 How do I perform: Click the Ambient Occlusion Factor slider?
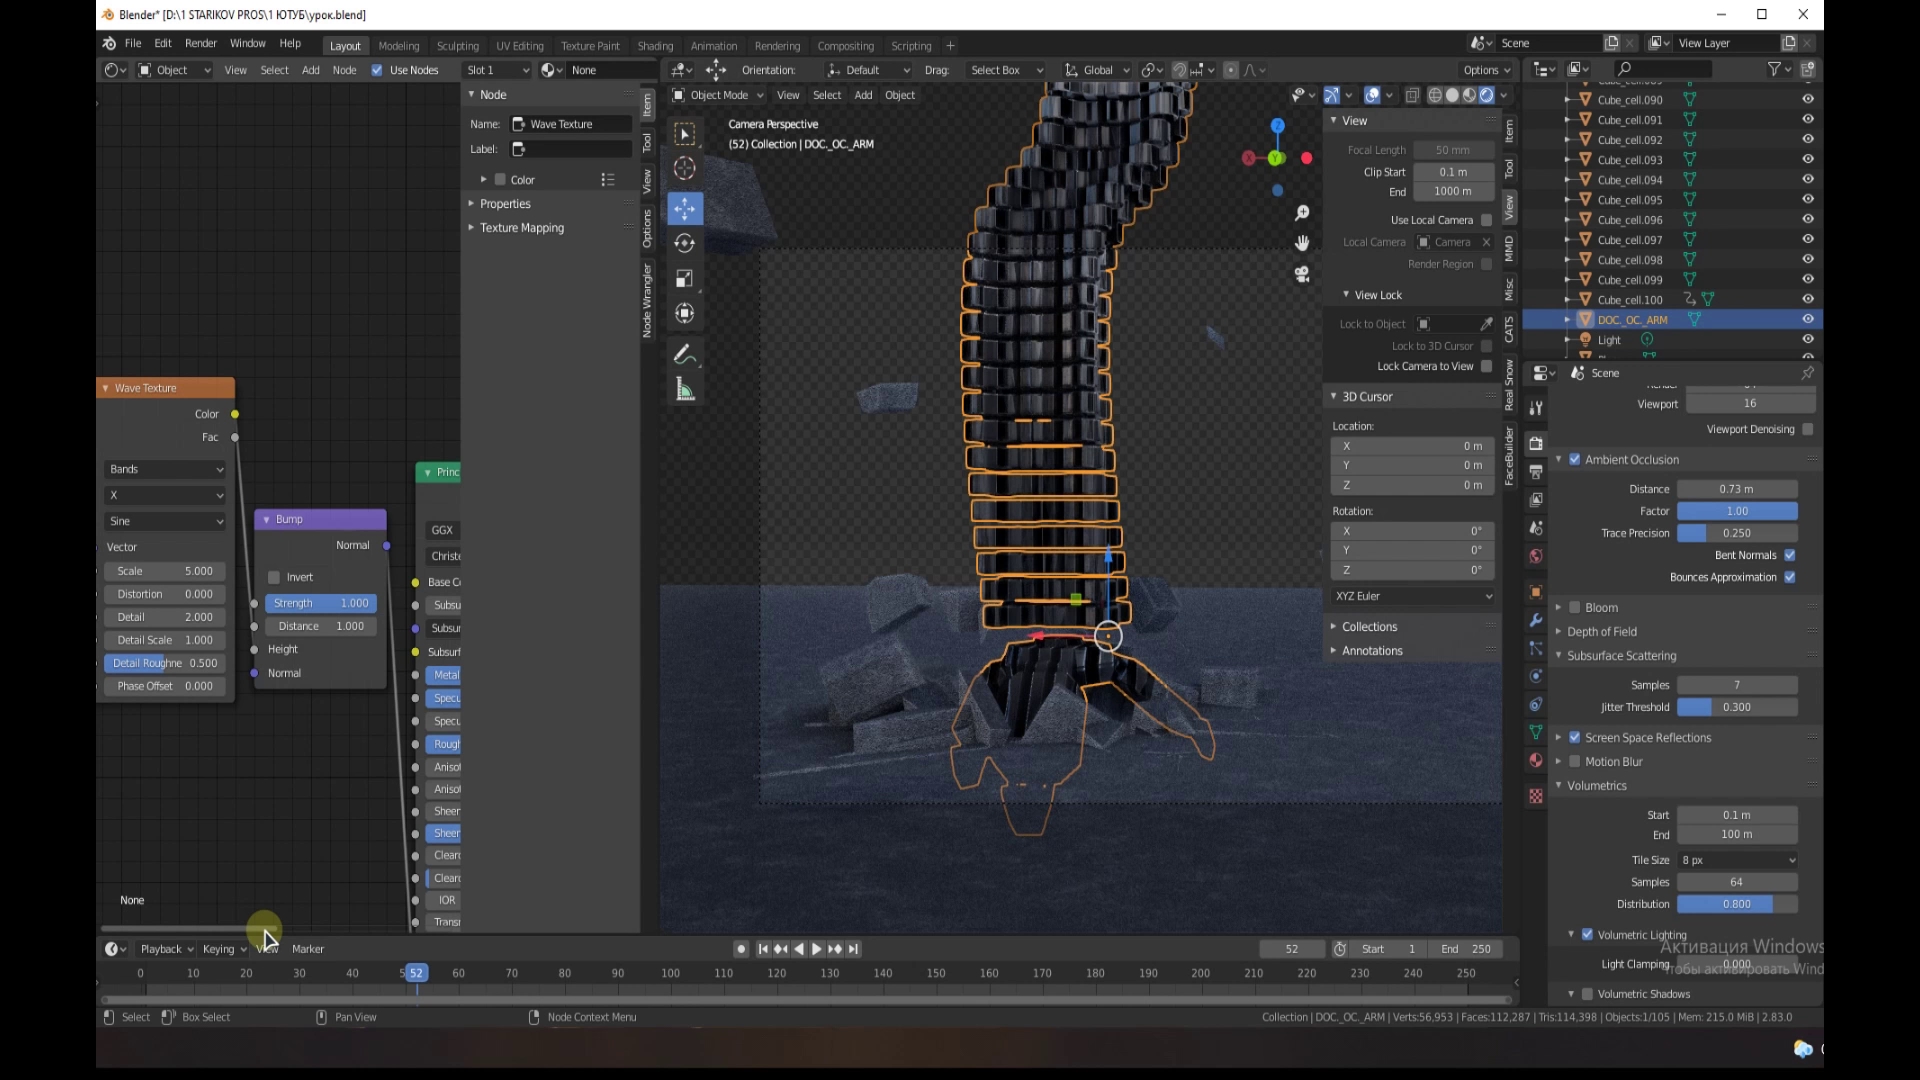tap(1737, 511)
